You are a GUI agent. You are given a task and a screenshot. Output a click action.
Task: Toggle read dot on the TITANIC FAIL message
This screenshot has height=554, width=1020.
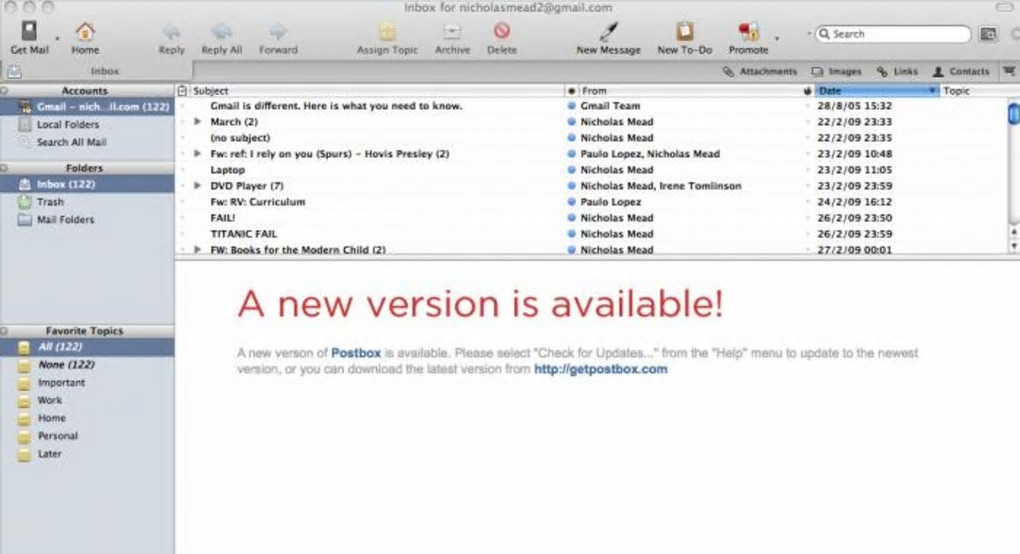point(571,233)
